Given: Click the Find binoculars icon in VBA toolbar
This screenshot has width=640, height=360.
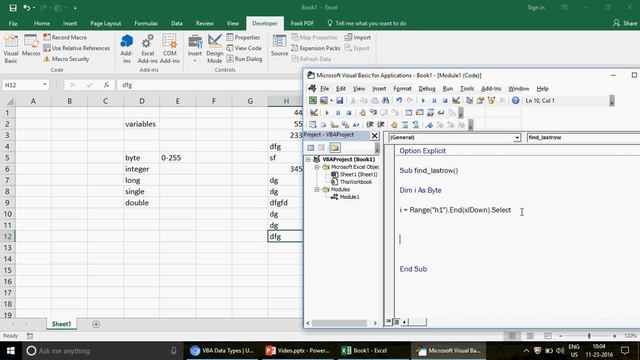Looking at the screenshot, I should 386,100.
